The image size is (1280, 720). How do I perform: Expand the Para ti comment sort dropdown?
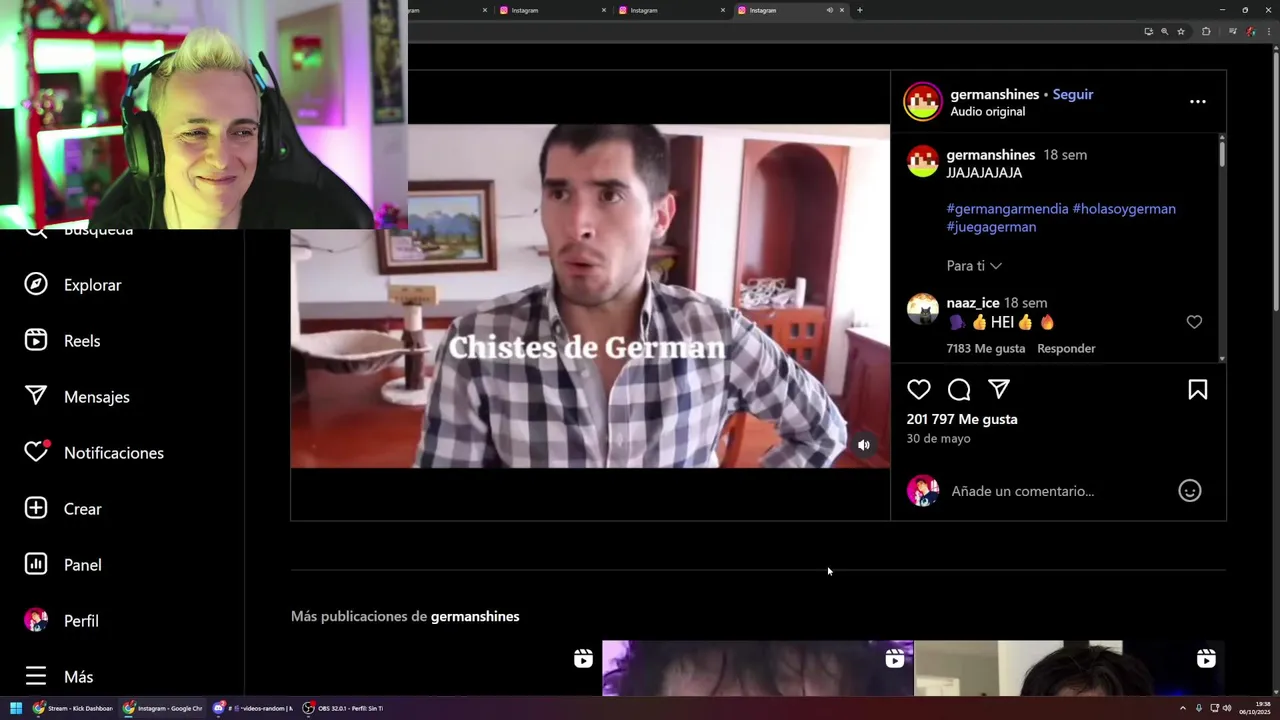[x=974, y=266]
